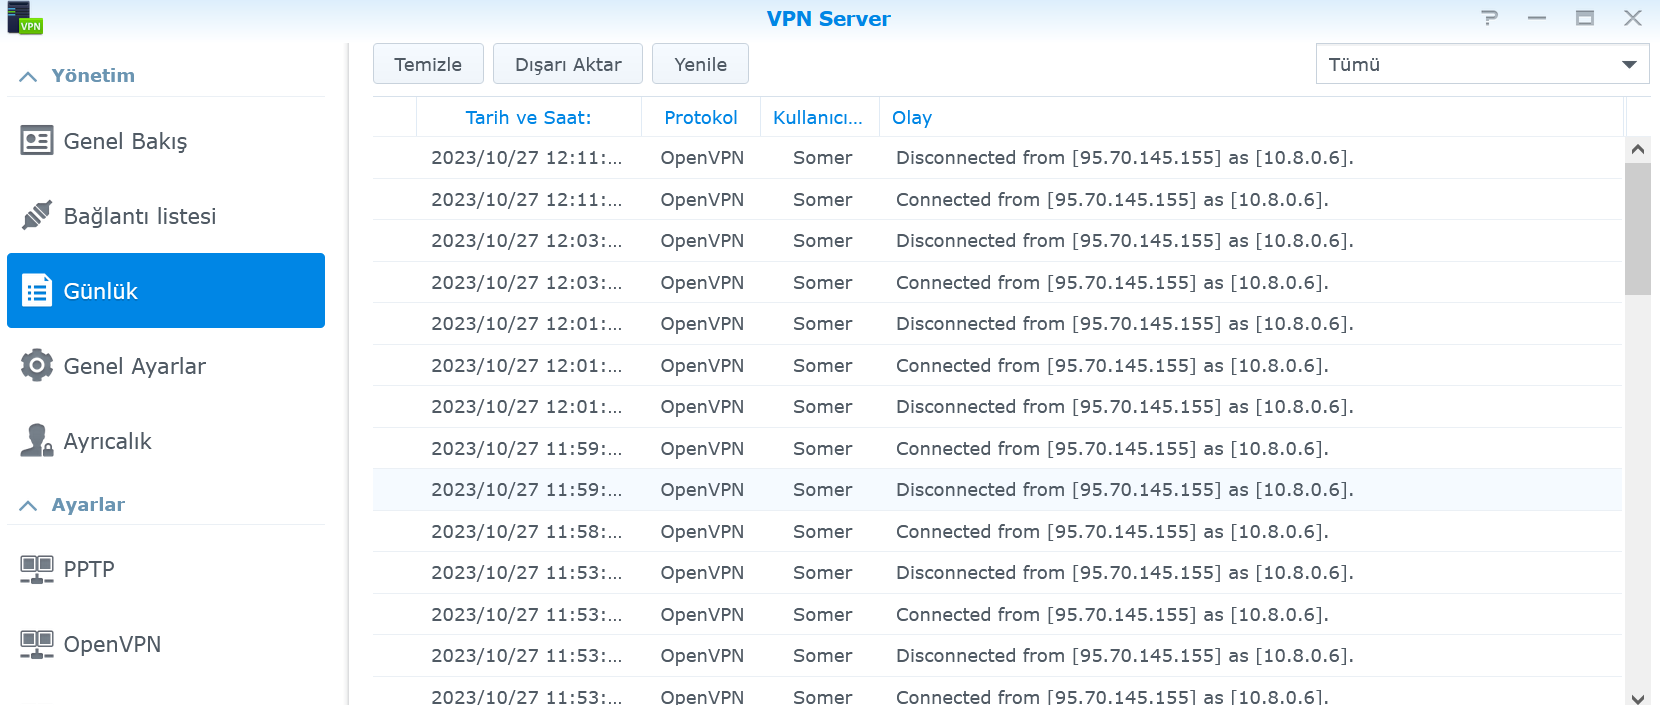Sort by the Olay column header

pos(912,118)
